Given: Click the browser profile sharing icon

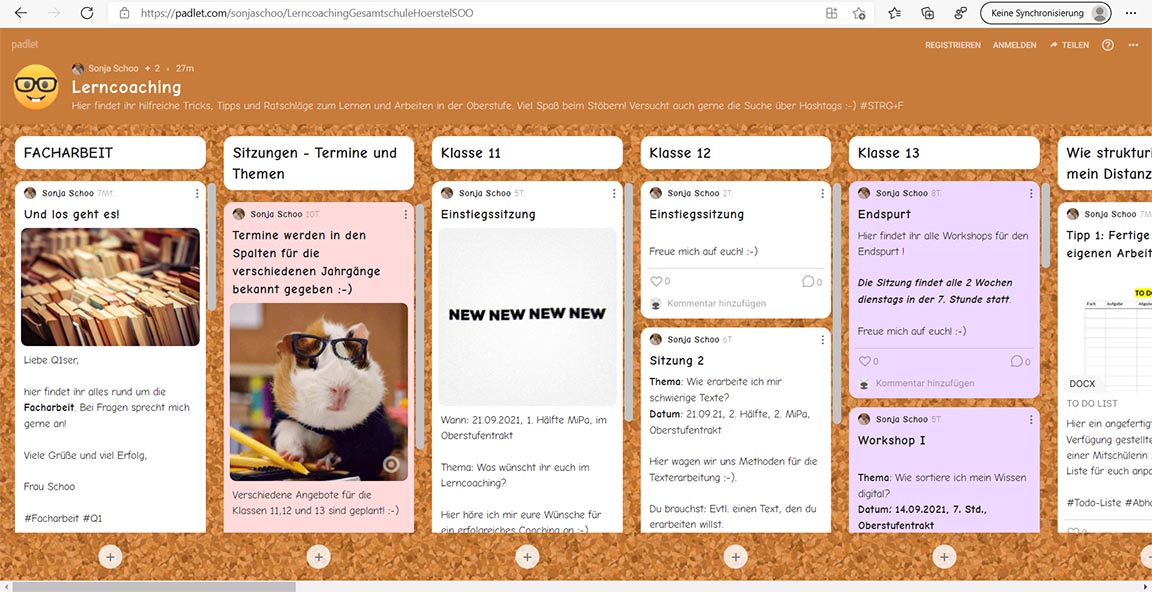Looking at the screenshot, I should (x=960, y=13).
